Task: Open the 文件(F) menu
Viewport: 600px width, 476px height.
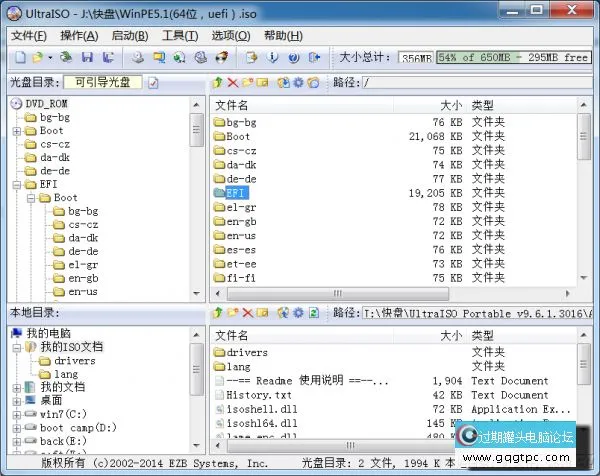Action: click(29, 36)
